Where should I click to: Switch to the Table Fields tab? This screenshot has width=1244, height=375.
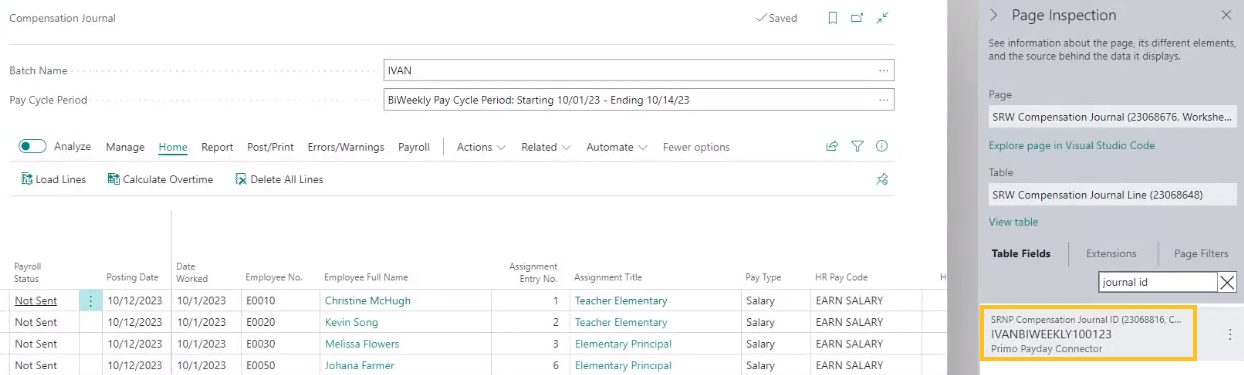pyautogui.click(x=1020, y=254)
